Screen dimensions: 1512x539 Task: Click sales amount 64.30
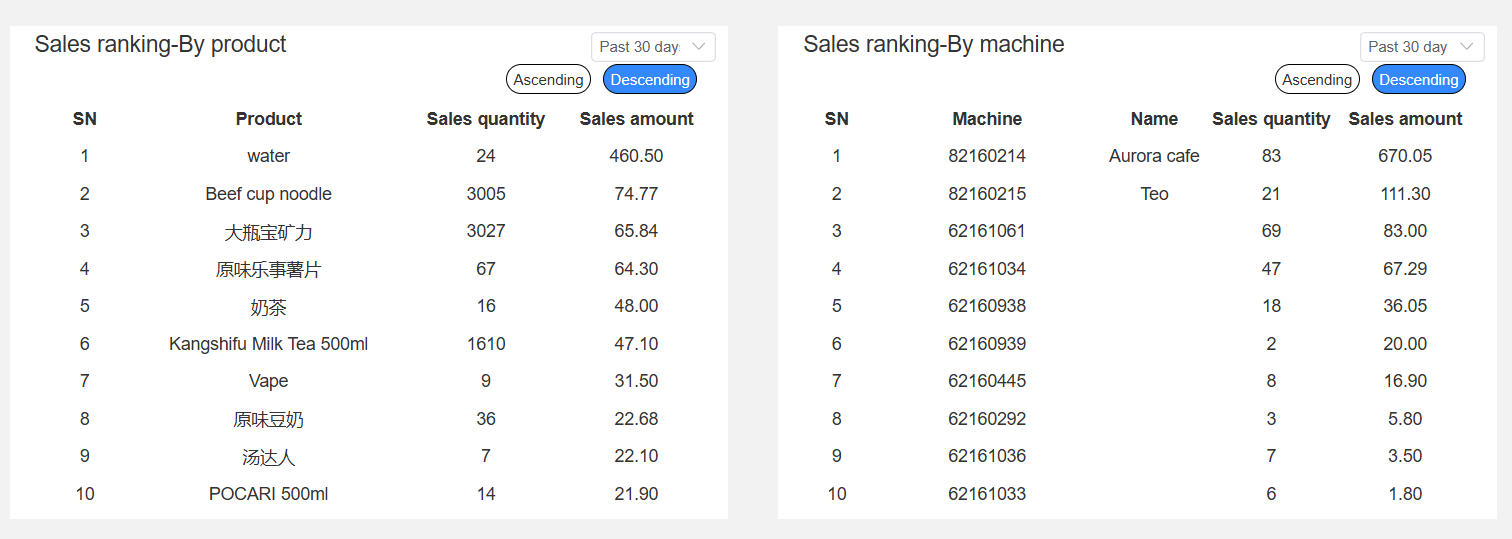click(636, 269)
